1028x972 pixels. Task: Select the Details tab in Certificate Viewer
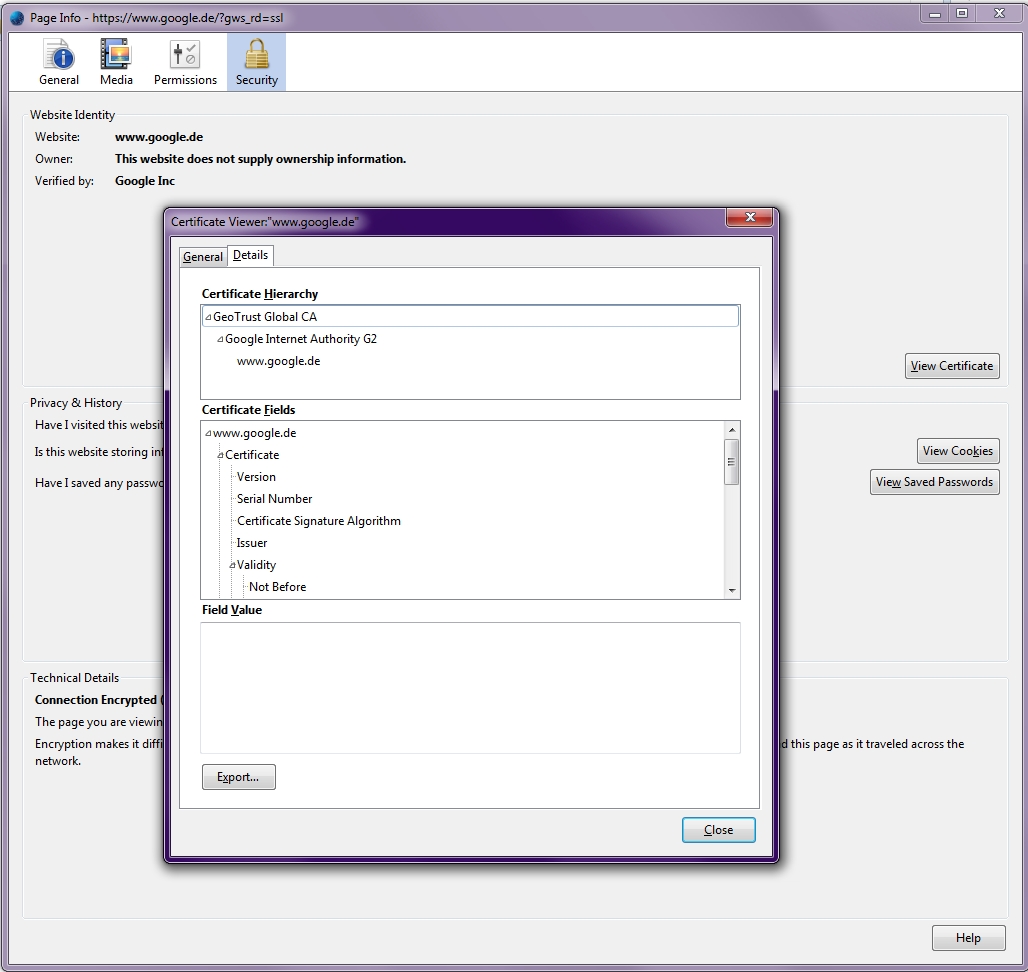pyautogui.click(x=250, y=255)
